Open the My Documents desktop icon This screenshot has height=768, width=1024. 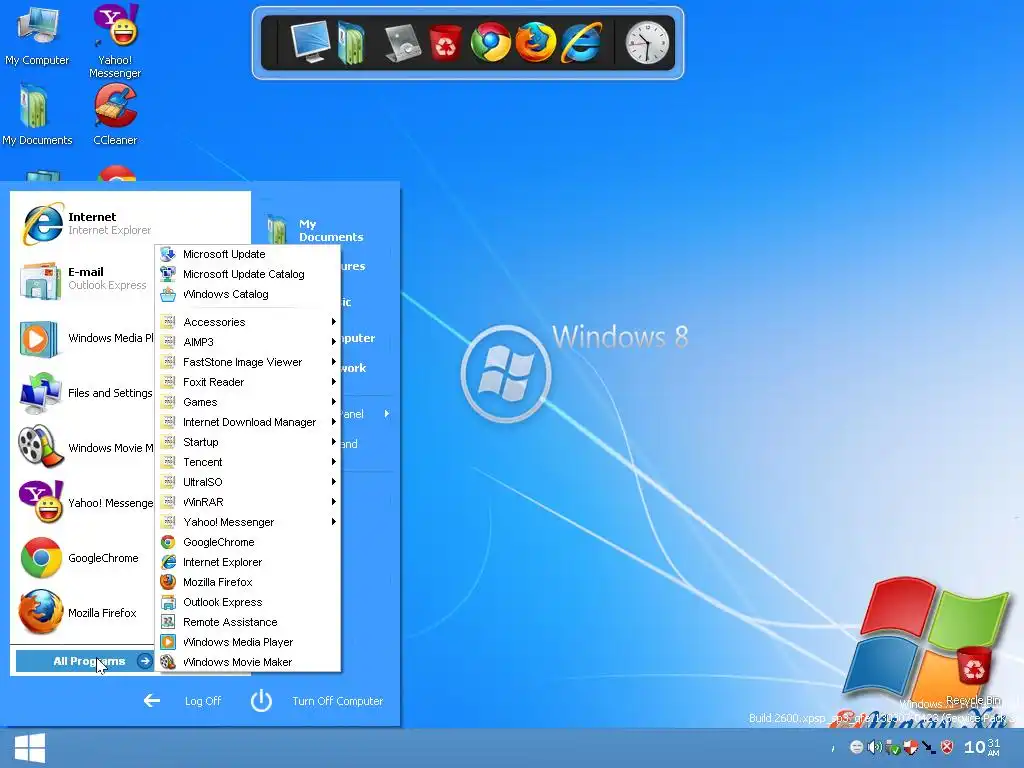37,115
